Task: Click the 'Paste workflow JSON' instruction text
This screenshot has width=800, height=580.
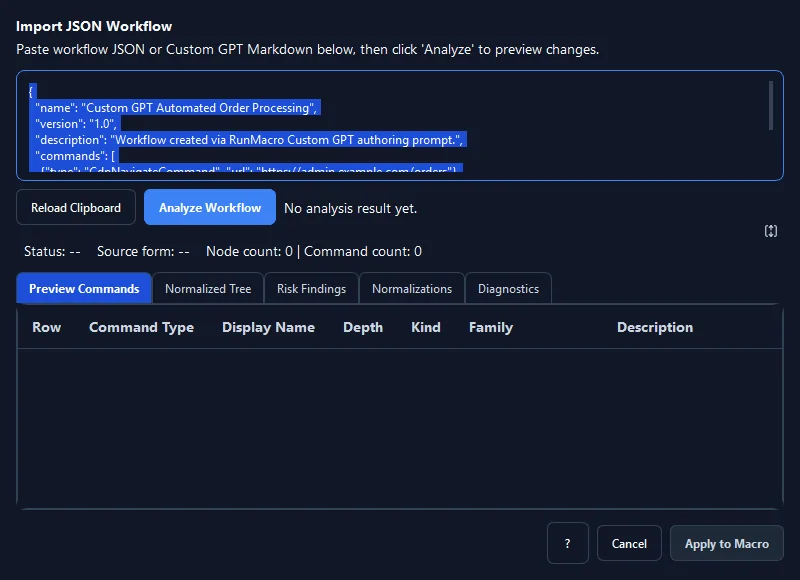Action: [x=308, y=49]
